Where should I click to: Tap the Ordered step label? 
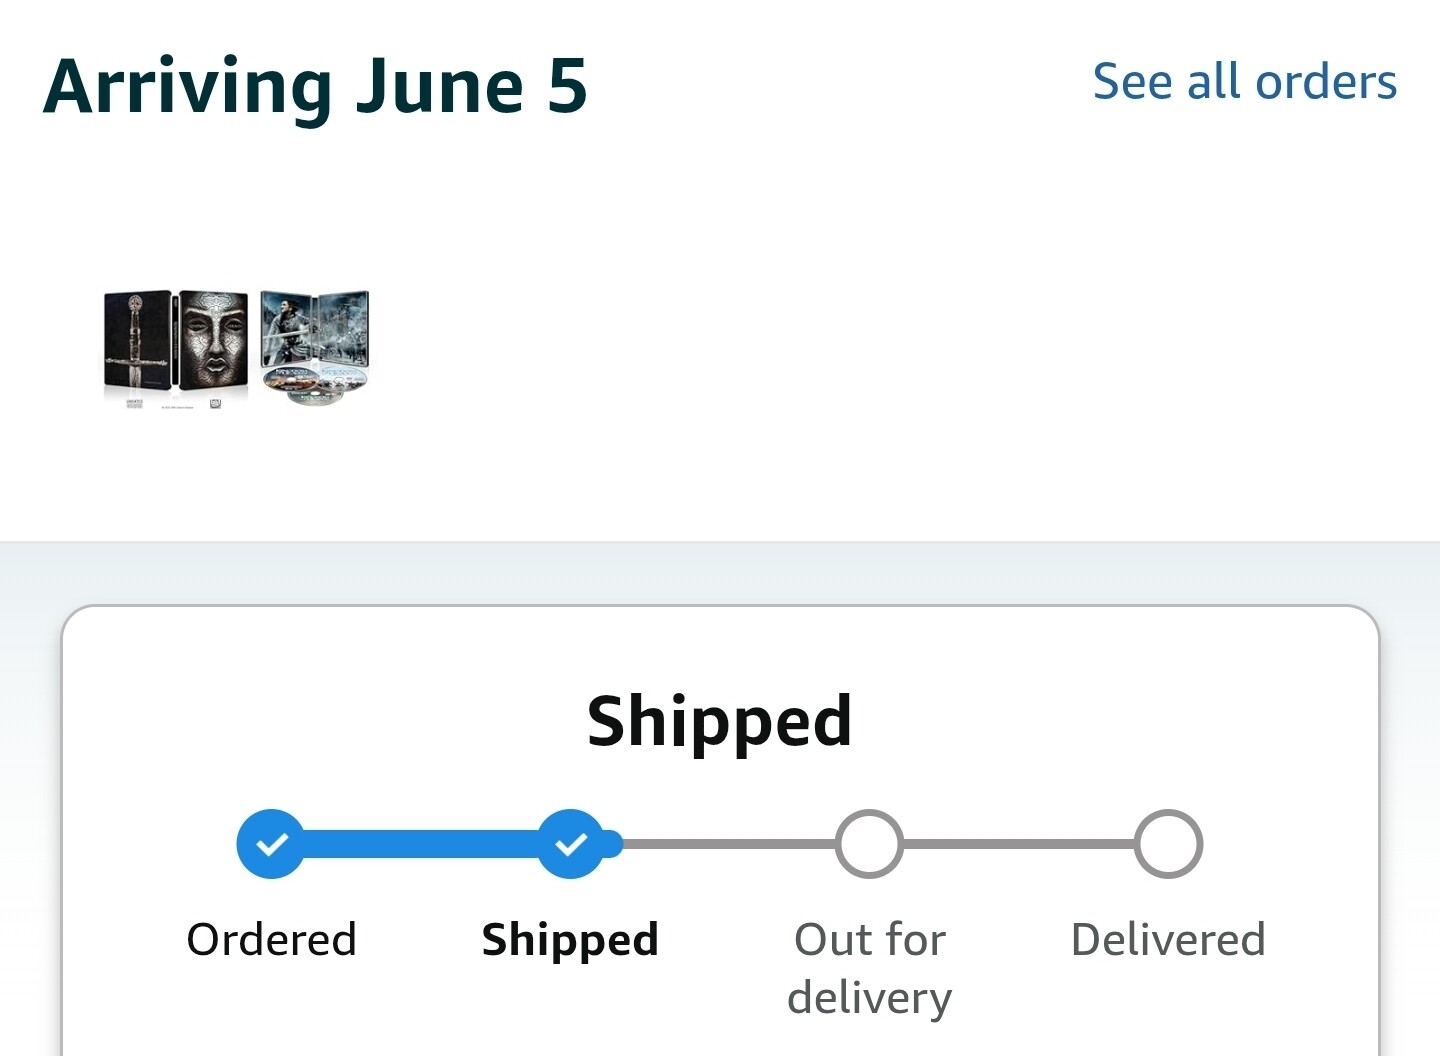point(271,940)
